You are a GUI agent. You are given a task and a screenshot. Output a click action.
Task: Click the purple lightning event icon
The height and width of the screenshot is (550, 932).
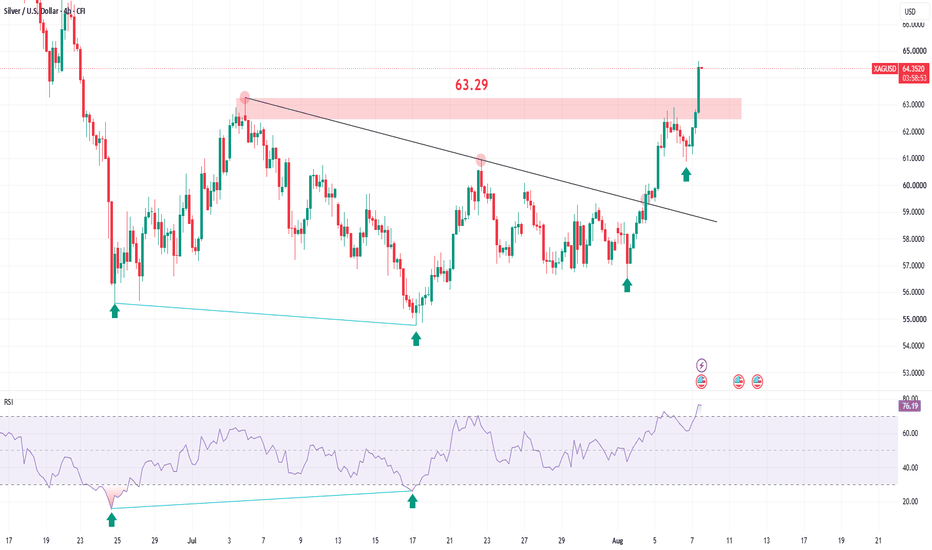[701, 365]
